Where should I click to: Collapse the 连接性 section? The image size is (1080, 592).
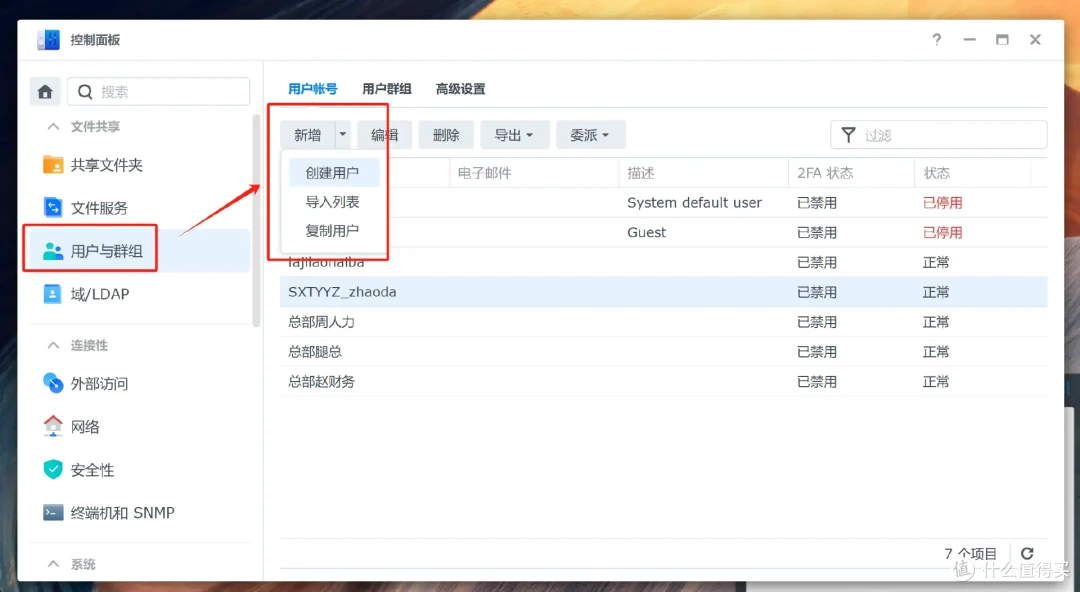click(x=53, y=345)
